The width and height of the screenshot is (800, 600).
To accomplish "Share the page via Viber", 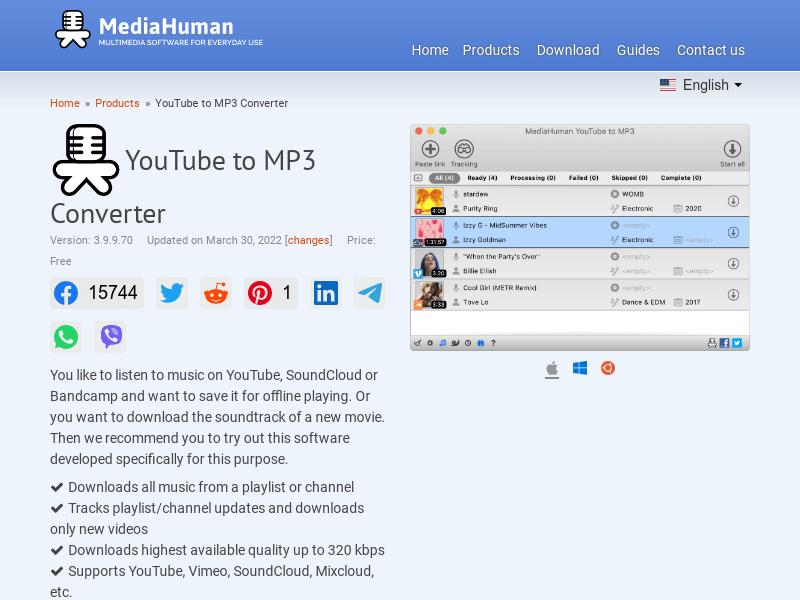I will point(110,337).
